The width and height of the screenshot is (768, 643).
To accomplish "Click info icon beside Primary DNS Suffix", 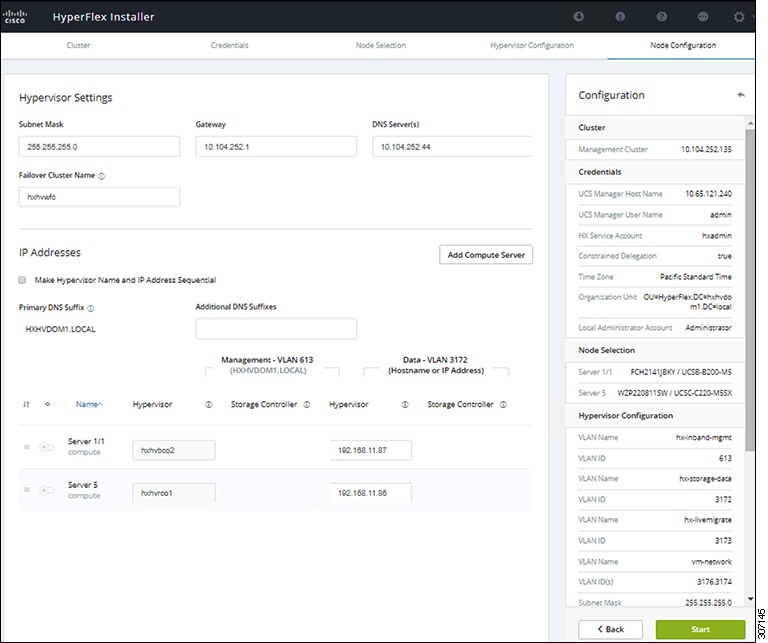I will [91, 308].
